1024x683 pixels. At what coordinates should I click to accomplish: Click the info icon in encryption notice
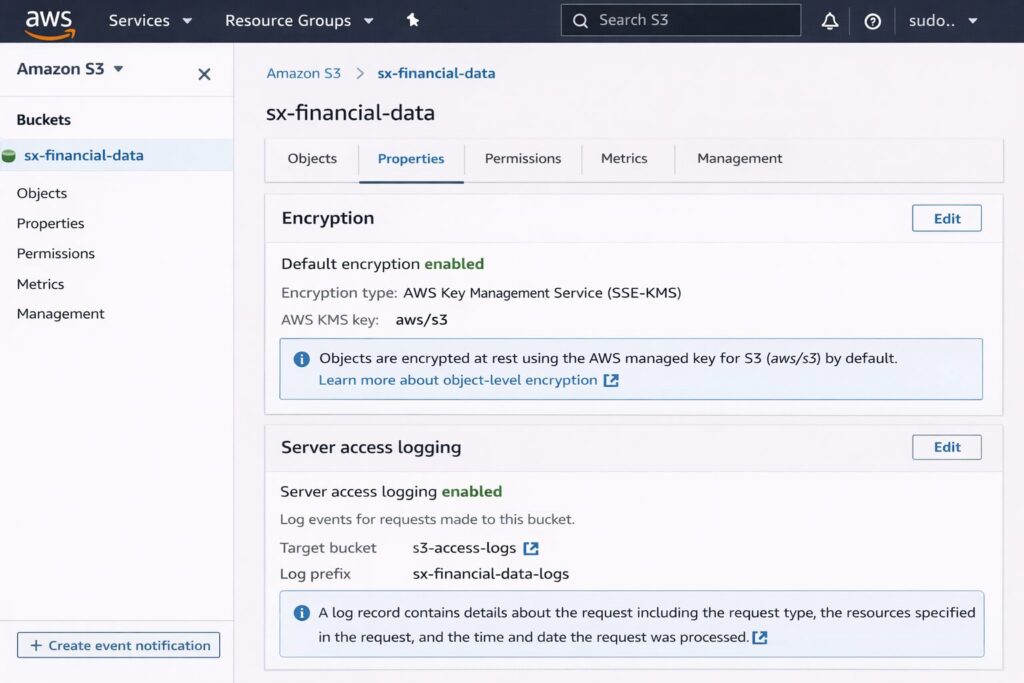(x=301, y=359)
